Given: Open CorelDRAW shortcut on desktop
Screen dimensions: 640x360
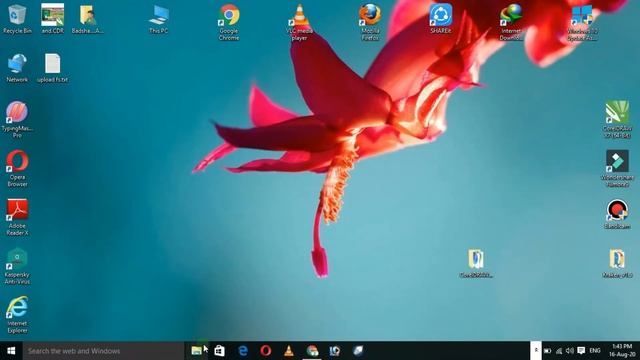Looking at the screenshot, I should [x=617, y=119].
